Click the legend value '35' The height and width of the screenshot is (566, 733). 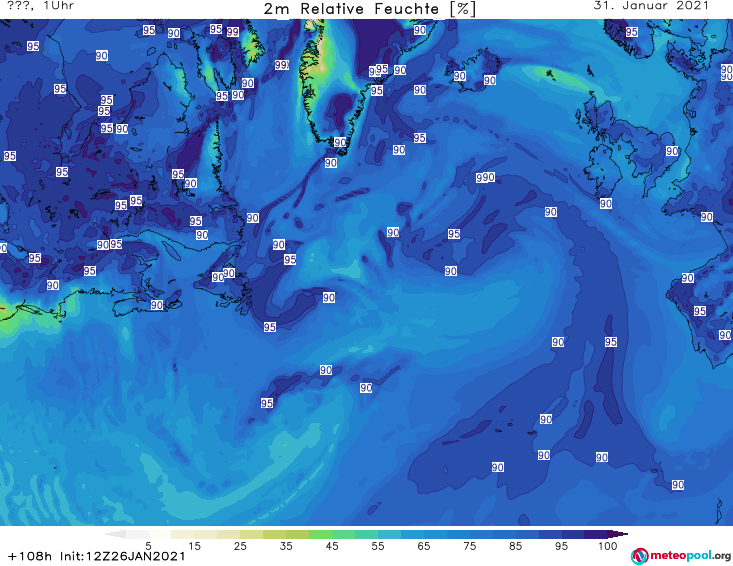(x=286, y=546)
